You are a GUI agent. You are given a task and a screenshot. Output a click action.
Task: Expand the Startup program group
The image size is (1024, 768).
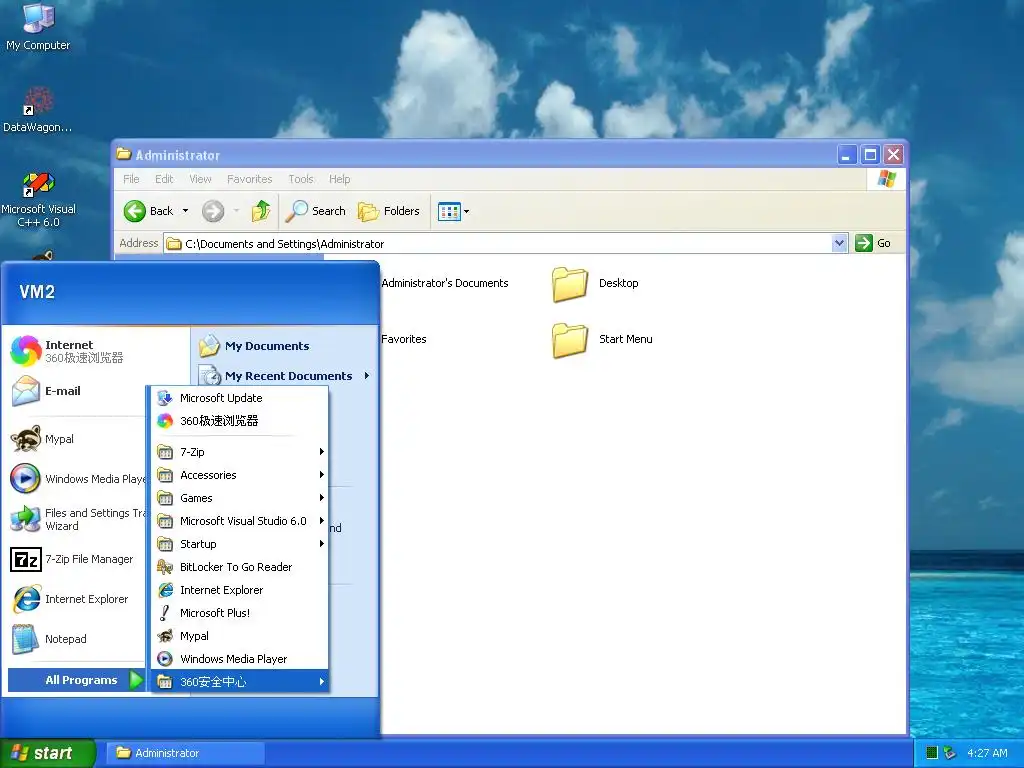pyautogui.click(x=240, y=544)
